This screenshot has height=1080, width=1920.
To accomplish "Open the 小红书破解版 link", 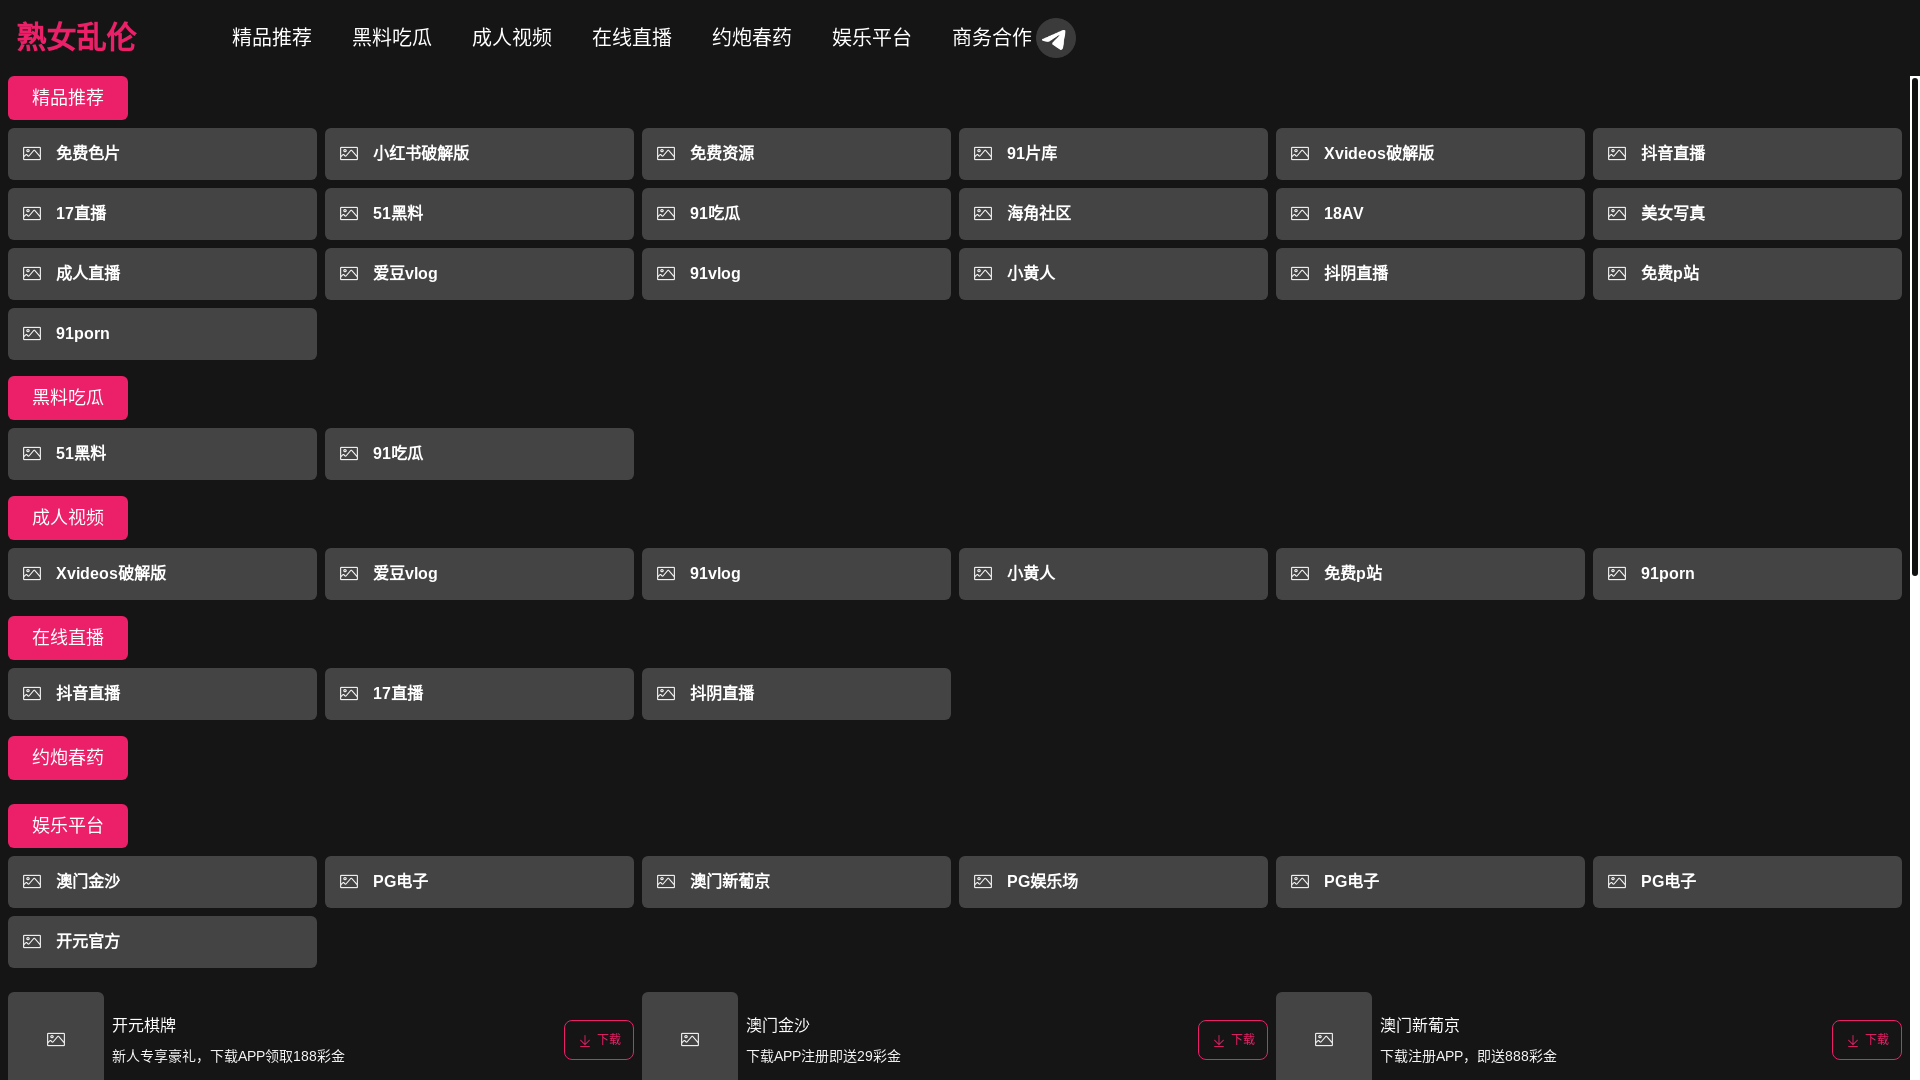I will [x=479, y=154].
